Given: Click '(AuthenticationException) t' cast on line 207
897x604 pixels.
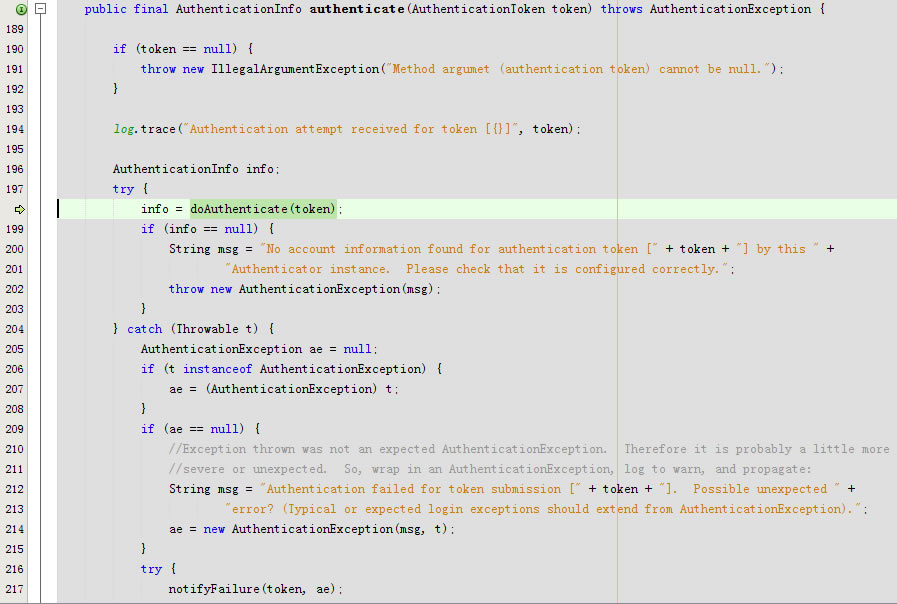Looking at the screenshot, I should click(299, 389).
